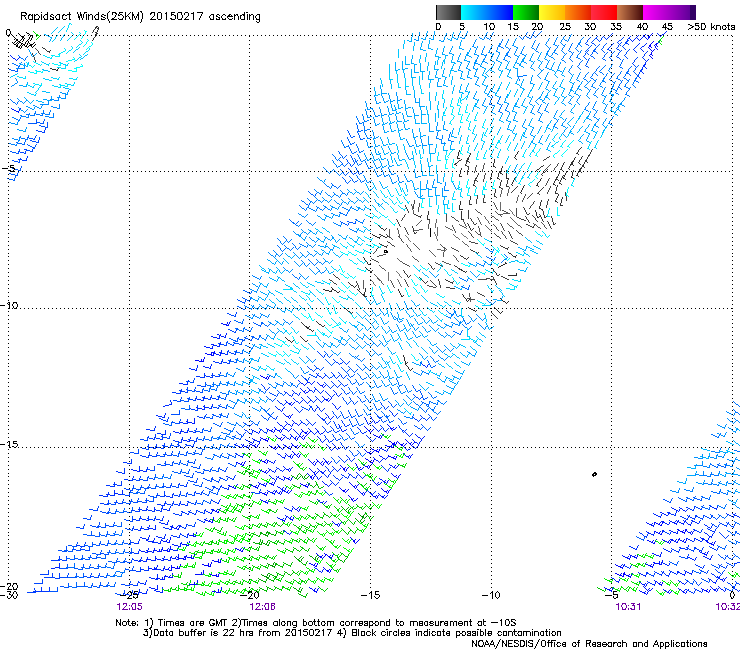Click the "-10" longitude label on the bottom axis
Viewport: 740px width, 650px height.
pyautogui.click(x=491, y=595)
